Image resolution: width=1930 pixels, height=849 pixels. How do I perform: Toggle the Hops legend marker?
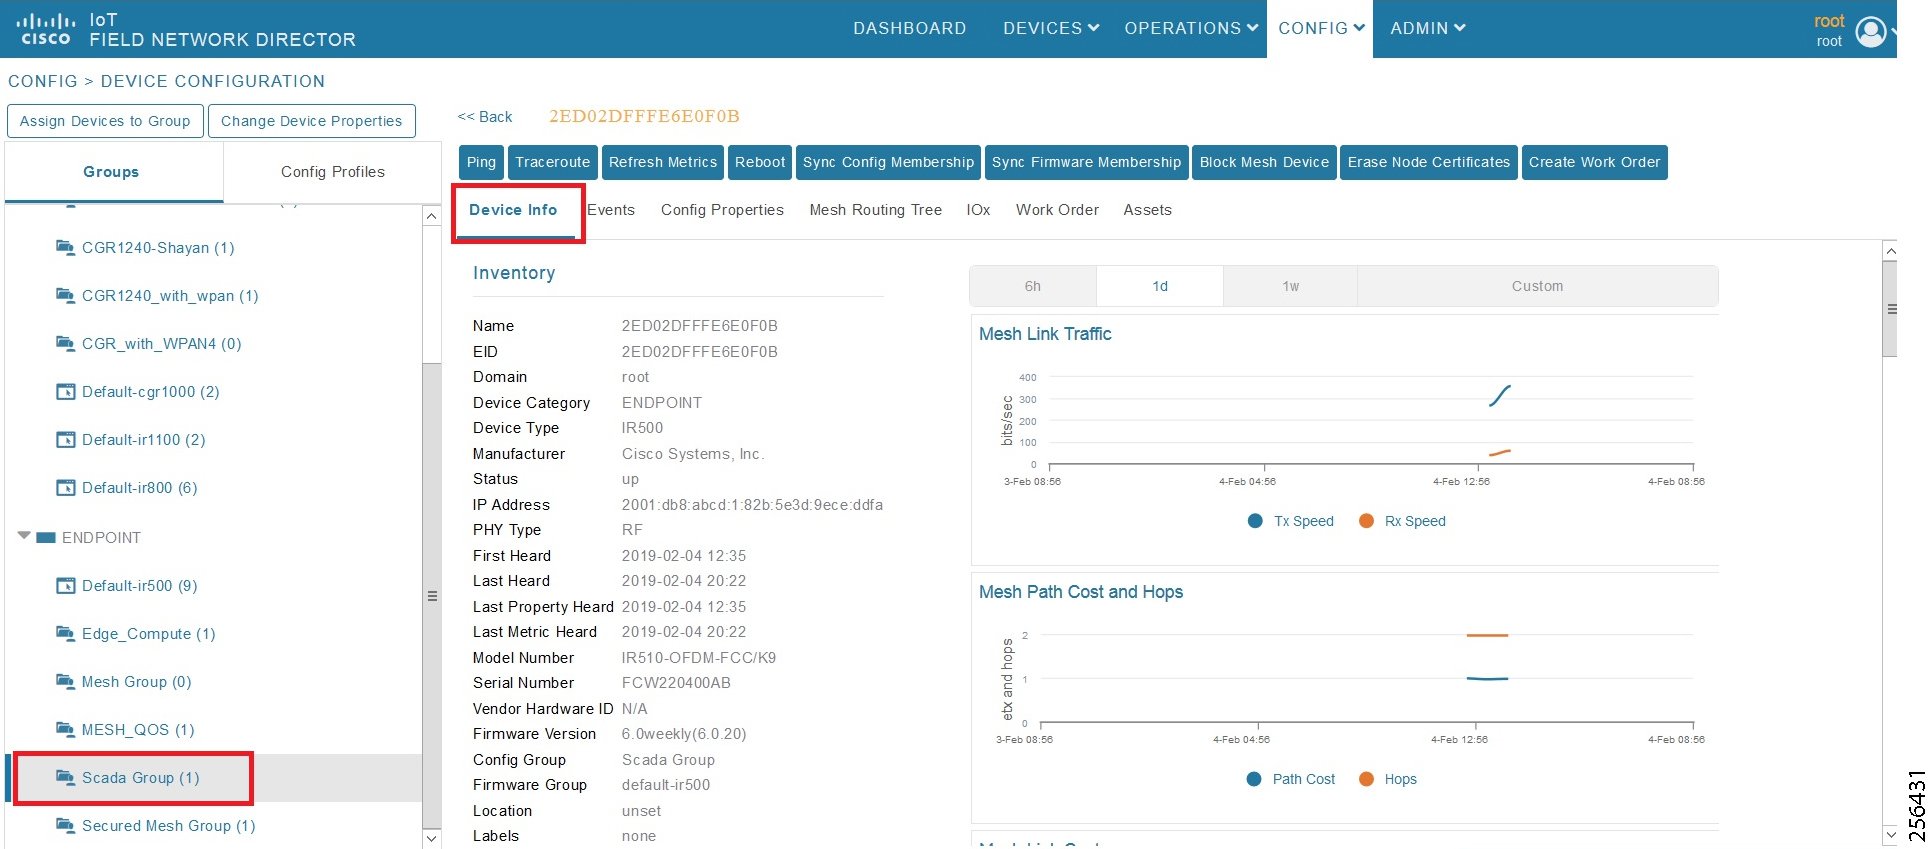(x=1366, y=779)
